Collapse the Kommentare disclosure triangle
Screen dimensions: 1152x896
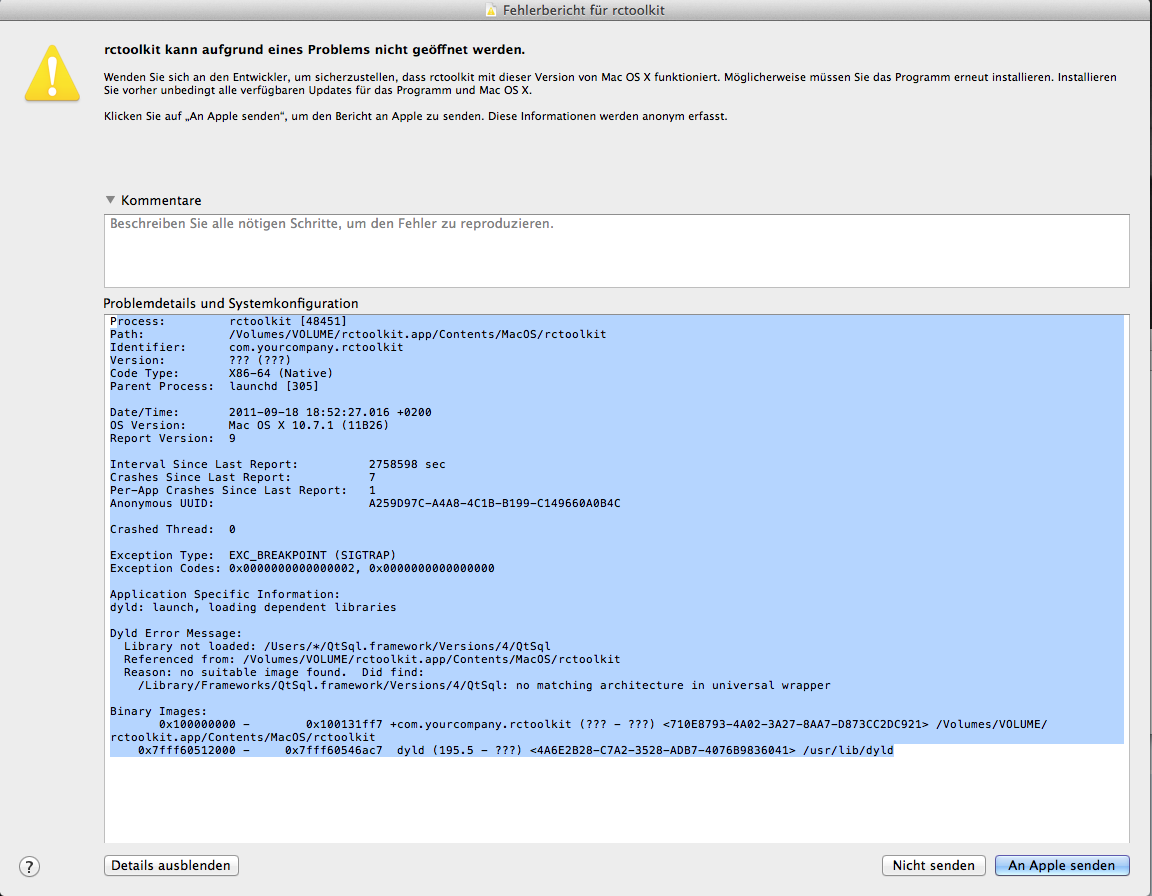click(x=110, y=200)
